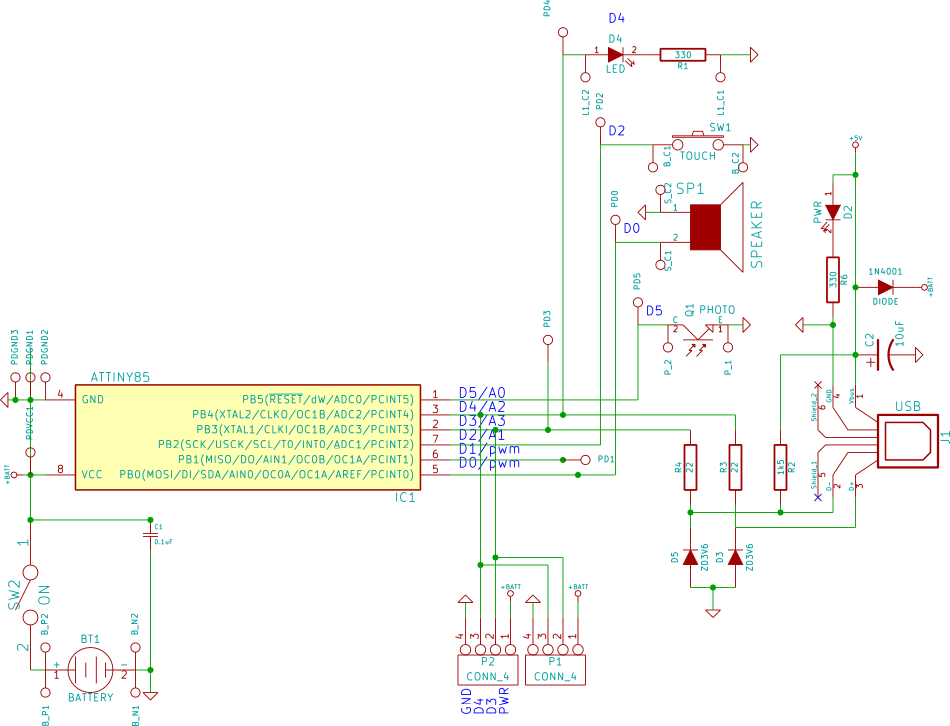Click the D3/A3 net label
The image size is (950, 726).
click(482, 421)
